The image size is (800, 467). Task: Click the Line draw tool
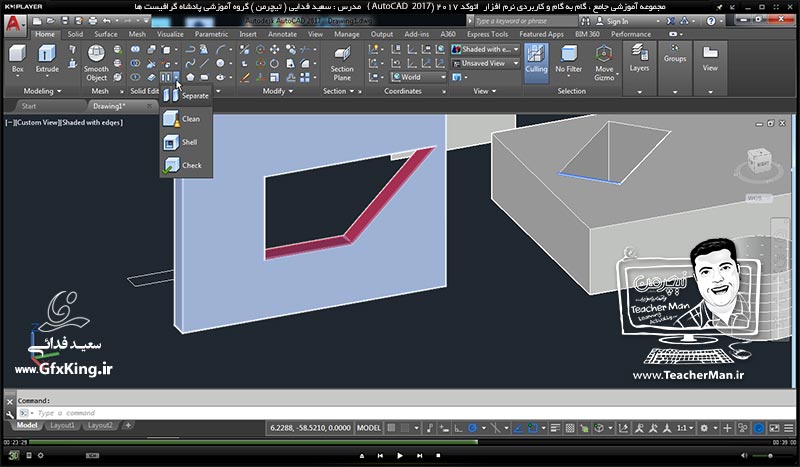[x=205, y=63]
